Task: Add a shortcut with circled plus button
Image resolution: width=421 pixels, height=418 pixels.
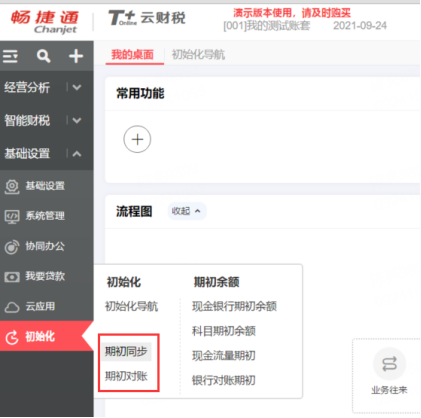Action: 137,139
